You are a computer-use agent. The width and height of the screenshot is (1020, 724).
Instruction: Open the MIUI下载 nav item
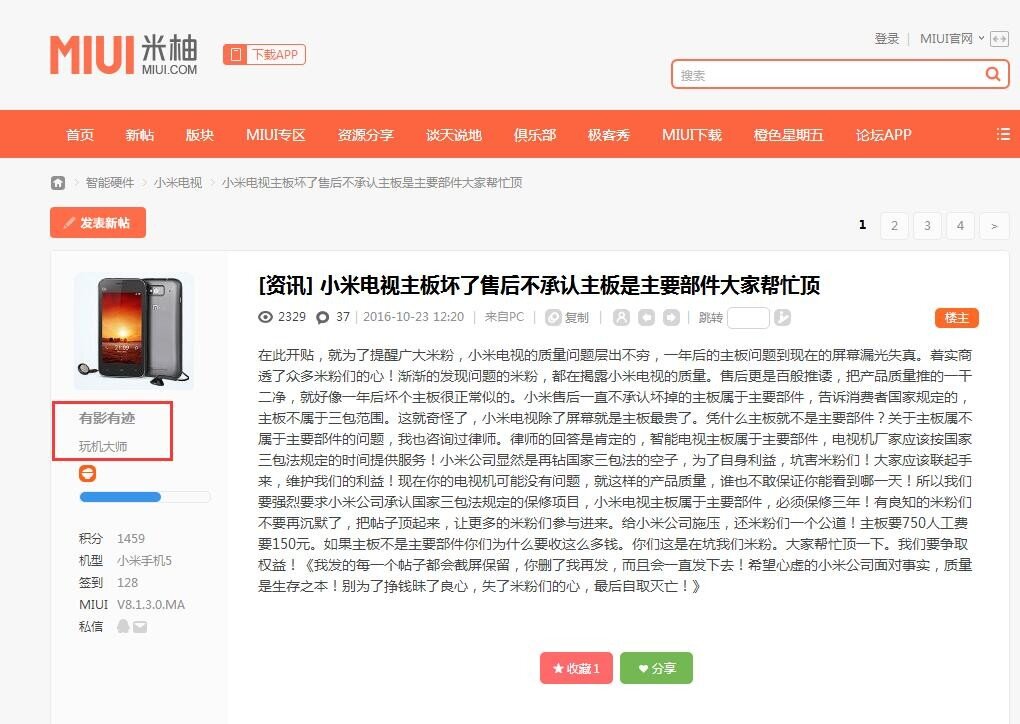click(692, 135)
